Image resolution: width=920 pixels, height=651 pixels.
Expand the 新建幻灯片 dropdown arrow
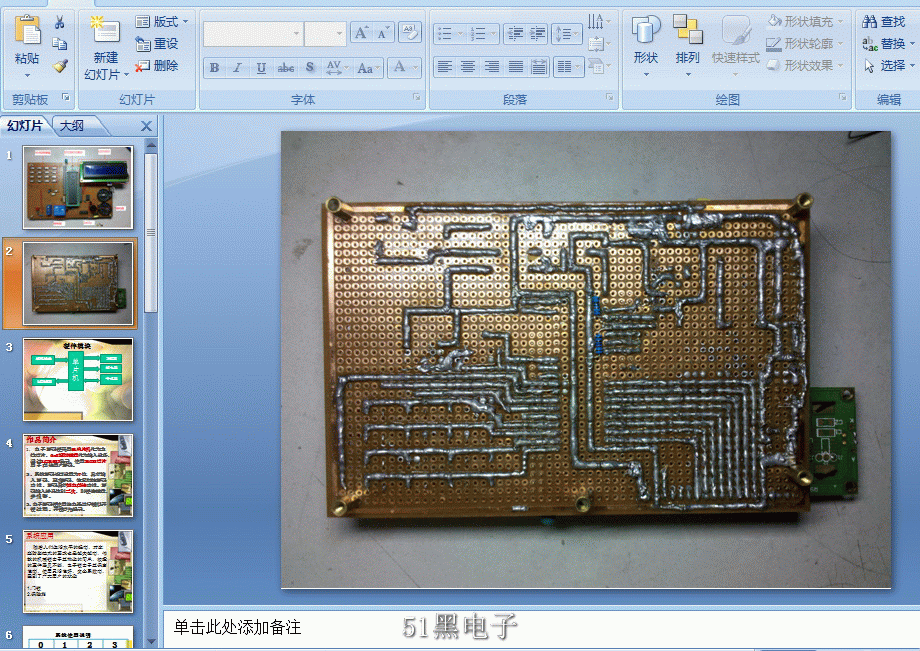click(126, 75)
